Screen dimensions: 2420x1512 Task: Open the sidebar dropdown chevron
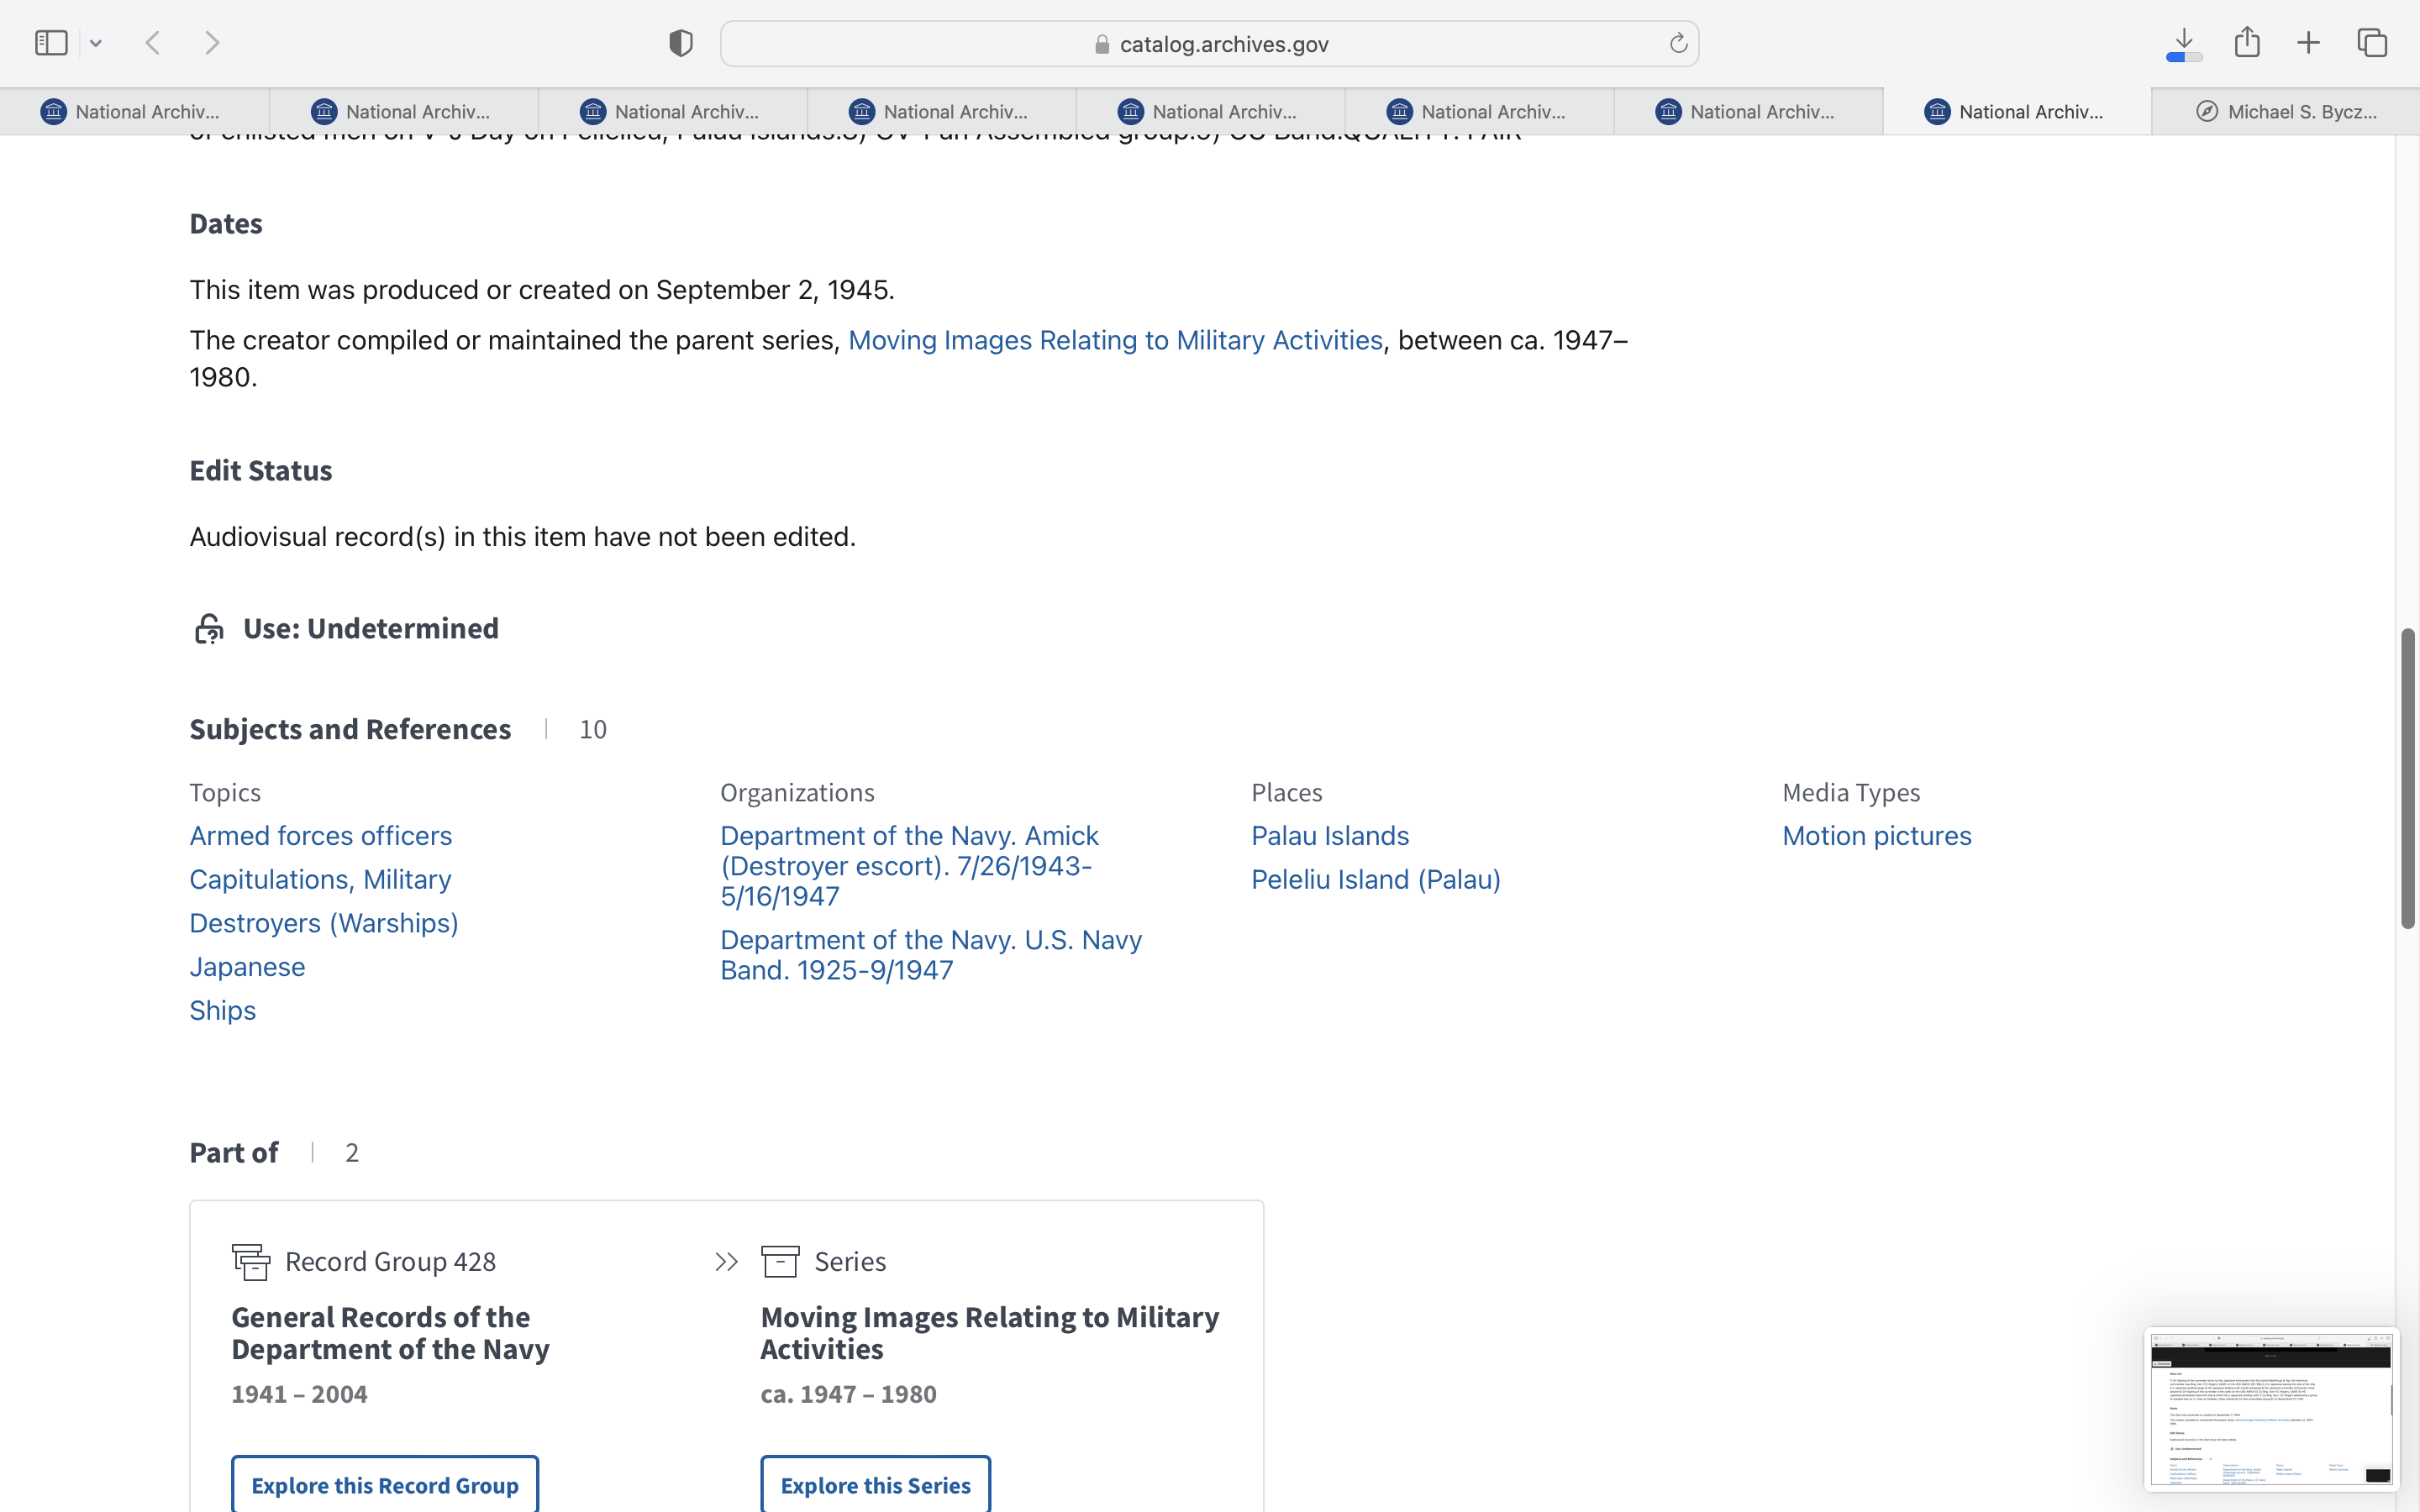(x=96, y=43)
